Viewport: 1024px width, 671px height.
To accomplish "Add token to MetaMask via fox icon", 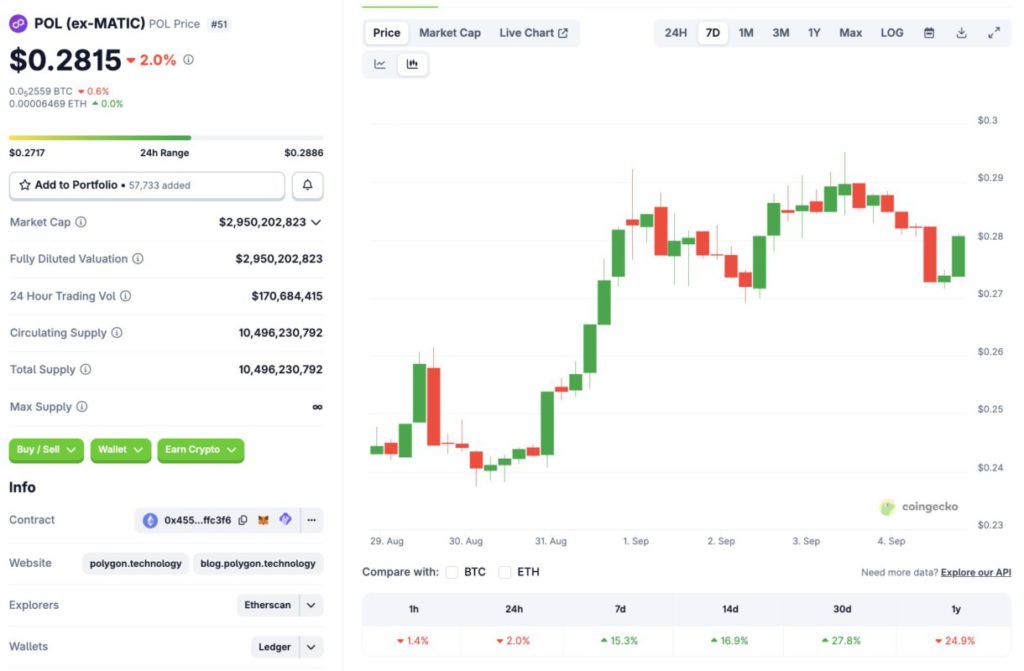I will tap(264, 520).
